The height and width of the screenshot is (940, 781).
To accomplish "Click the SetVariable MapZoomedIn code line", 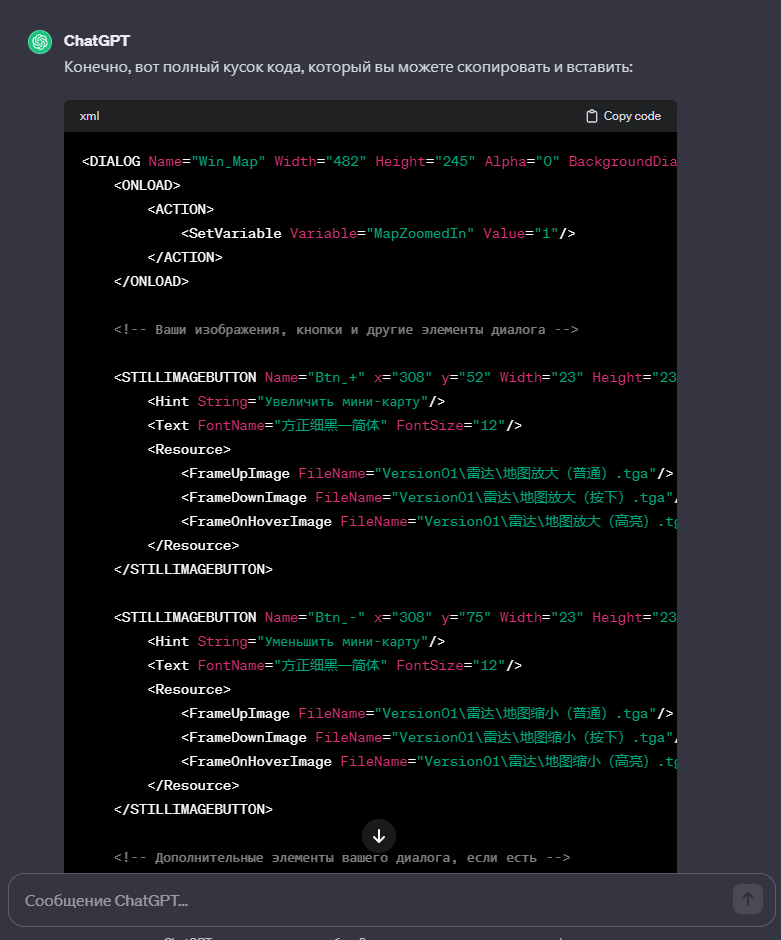I will pos(378,234).
